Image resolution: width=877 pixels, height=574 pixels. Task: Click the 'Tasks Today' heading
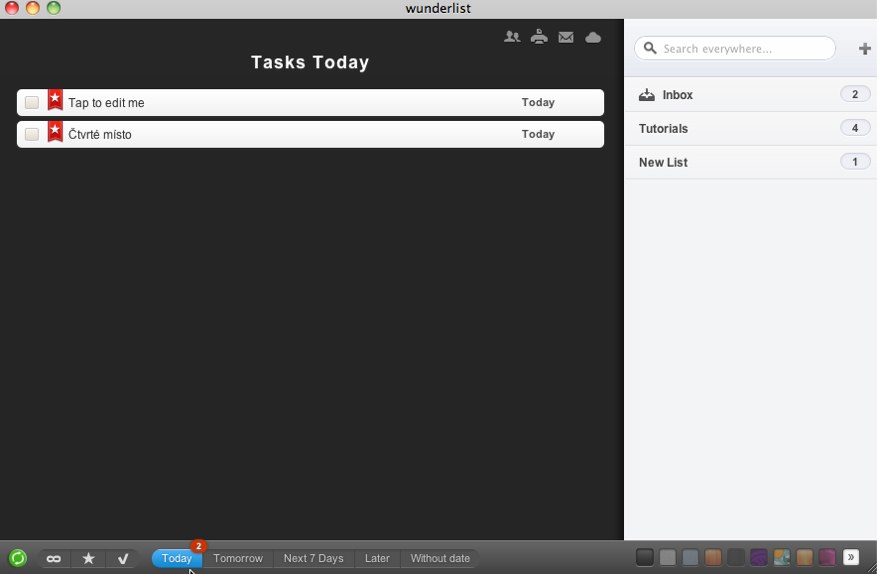tap(310, 62)
